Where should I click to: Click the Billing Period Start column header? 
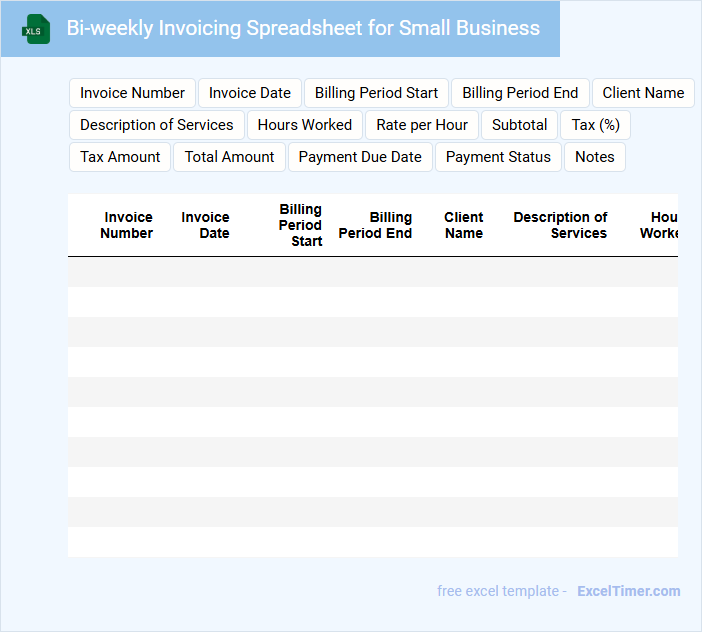click(300, 225)
